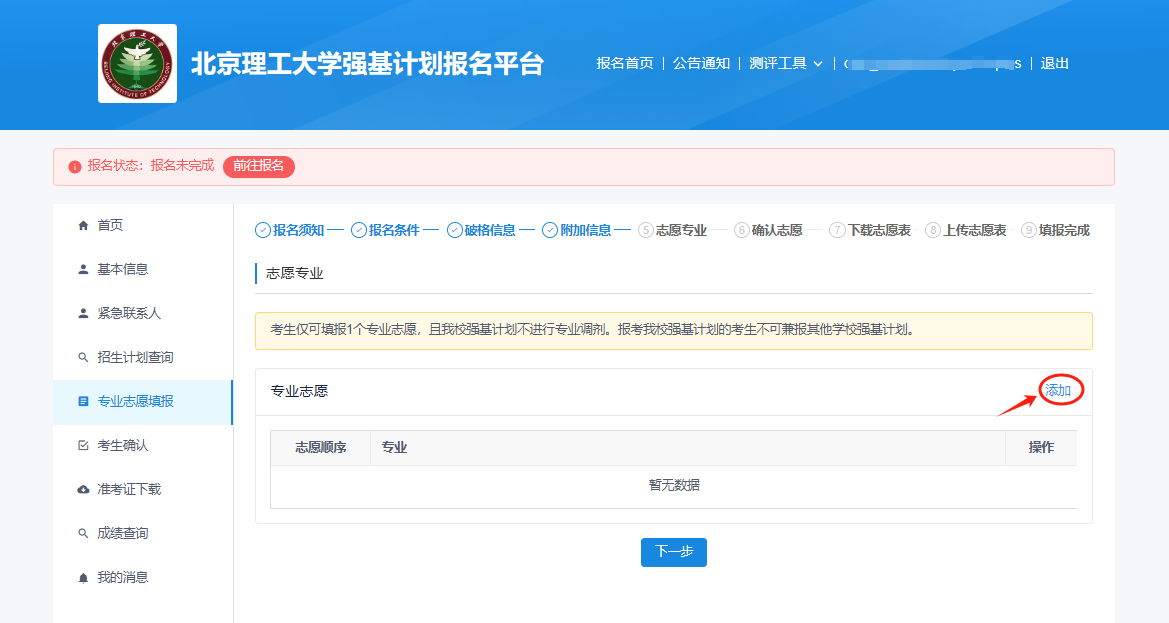Image resolution: width=1169 pixels, height=623 pixels.
Task: Click 添加 to add a major preference
Action: (x=1058, y=390)
